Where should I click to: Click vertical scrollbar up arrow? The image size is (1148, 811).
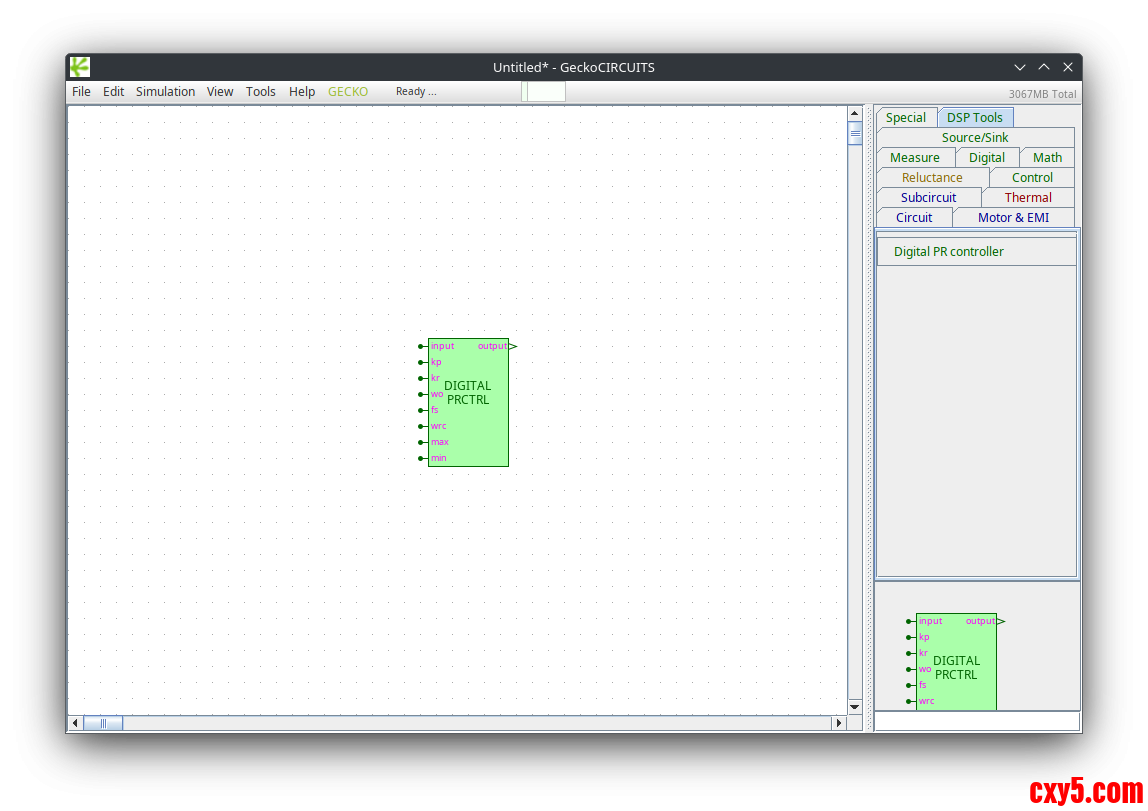[855, 113]
